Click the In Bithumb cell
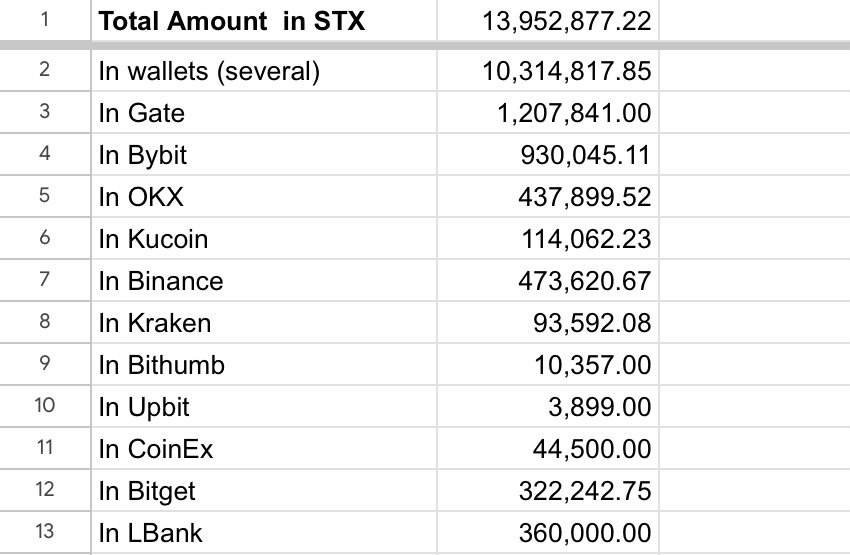The image size is (850, 555). tap(161, 365)
